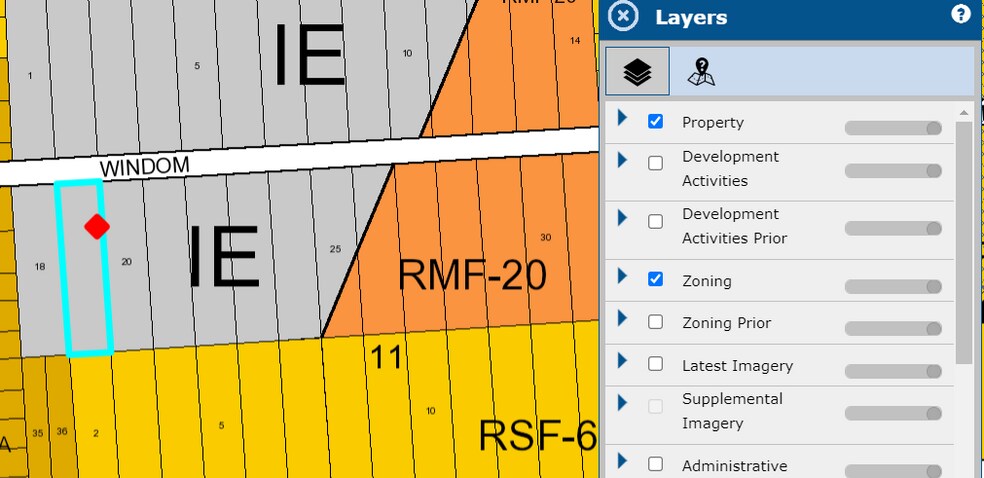Click the Layers panel vertical scrollbar
Screen dimensions: 984x478
point(964,240)
